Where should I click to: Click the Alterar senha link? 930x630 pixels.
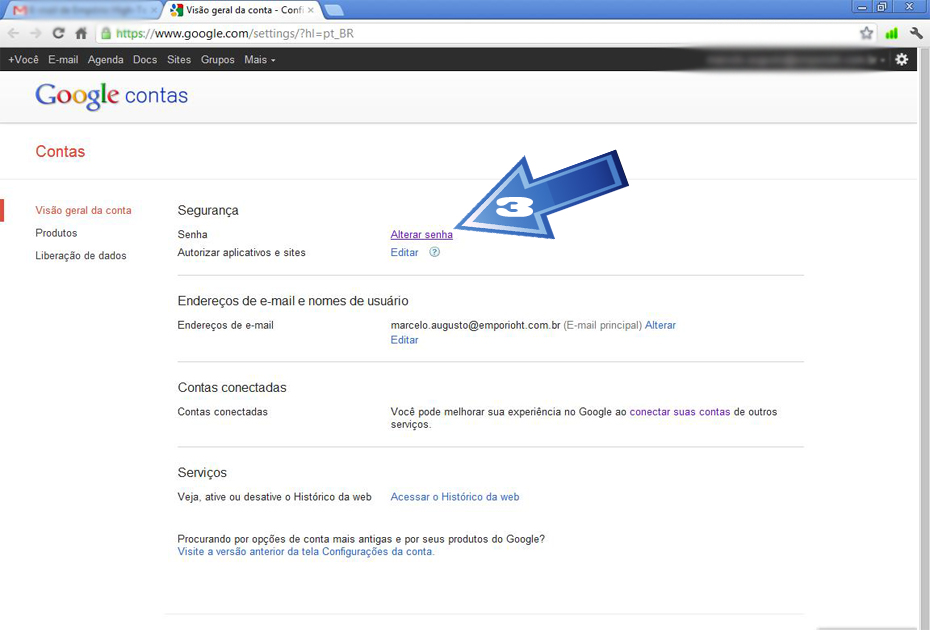click(x=422, y=234)
